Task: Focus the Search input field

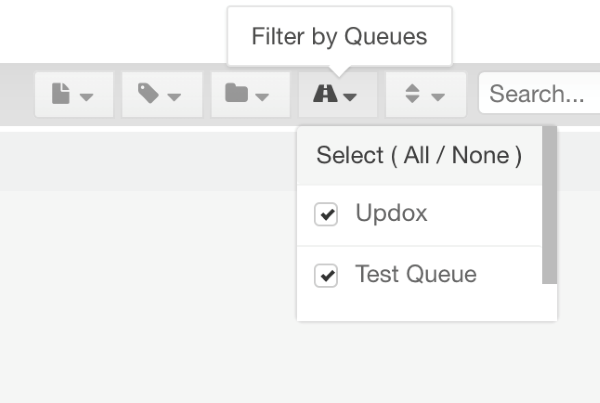Action: (x=538, y=94)
